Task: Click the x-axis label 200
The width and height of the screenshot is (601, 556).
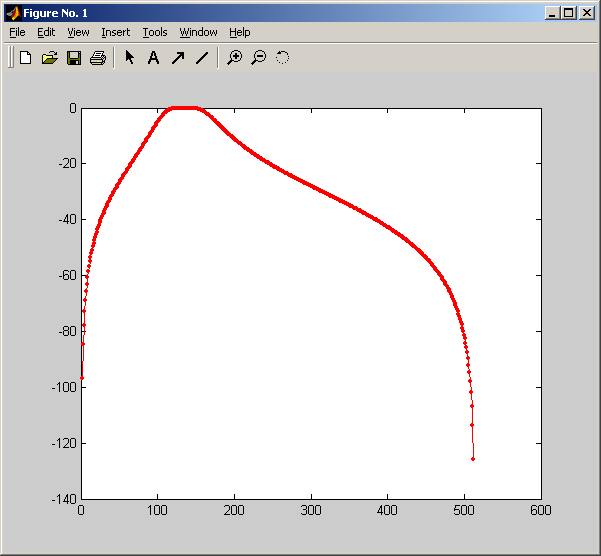Action: 234,510
